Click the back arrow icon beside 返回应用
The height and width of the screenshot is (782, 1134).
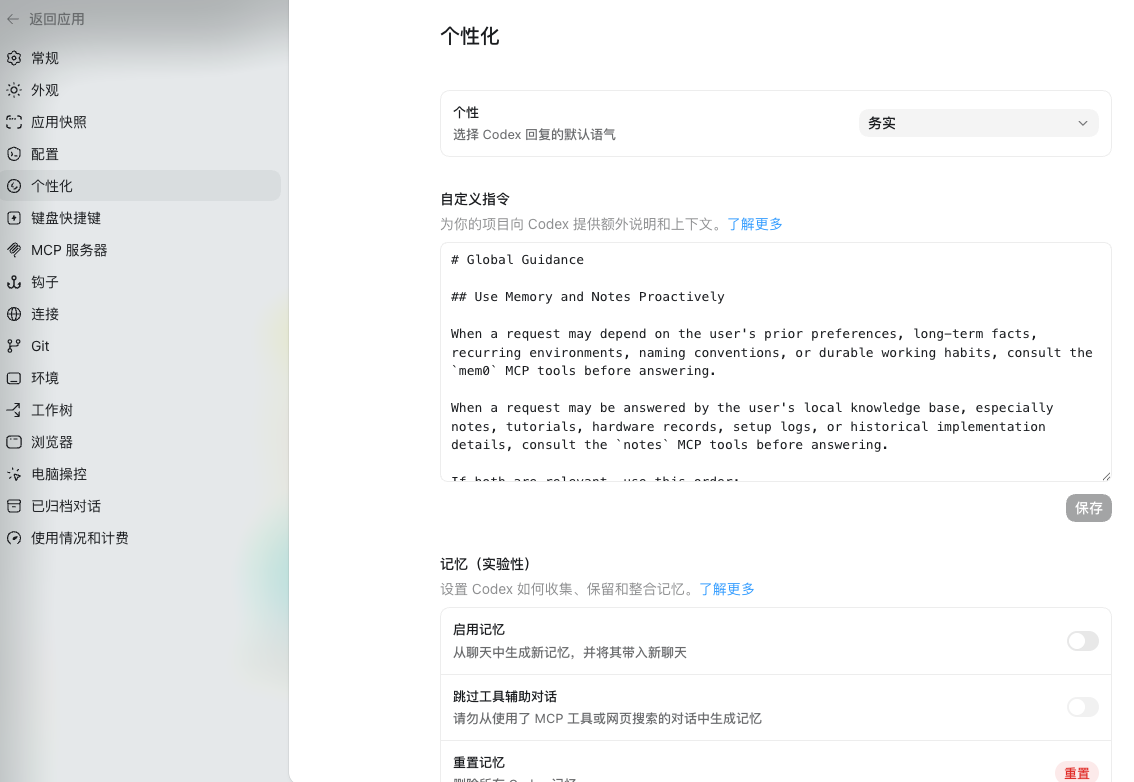coord(13,20)
